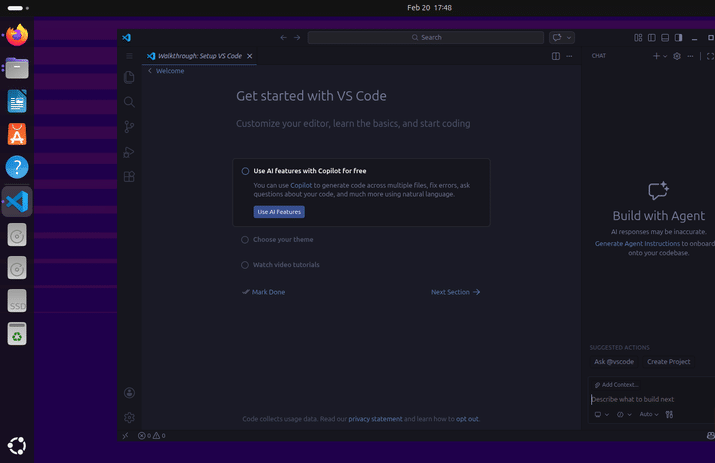The width and height of the screenshot is (715, 463).
Task: Show errors and warnings count in status bar
Action: (152, 436)
